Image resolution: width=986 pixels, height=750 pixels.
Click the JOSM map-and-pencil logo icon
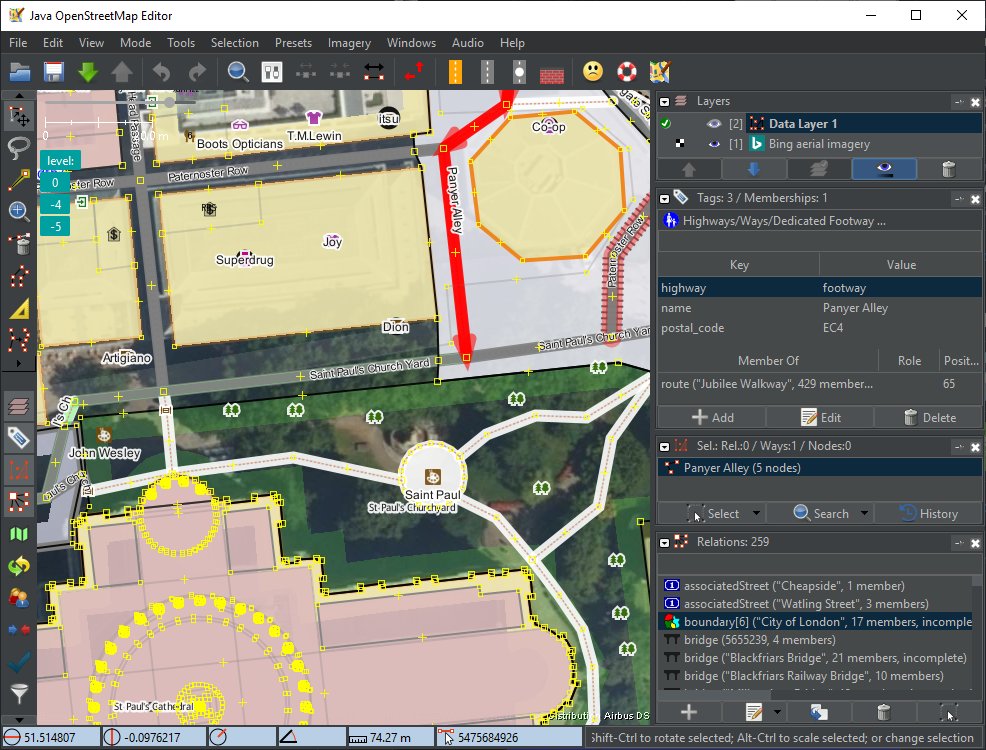coord(660,72)
